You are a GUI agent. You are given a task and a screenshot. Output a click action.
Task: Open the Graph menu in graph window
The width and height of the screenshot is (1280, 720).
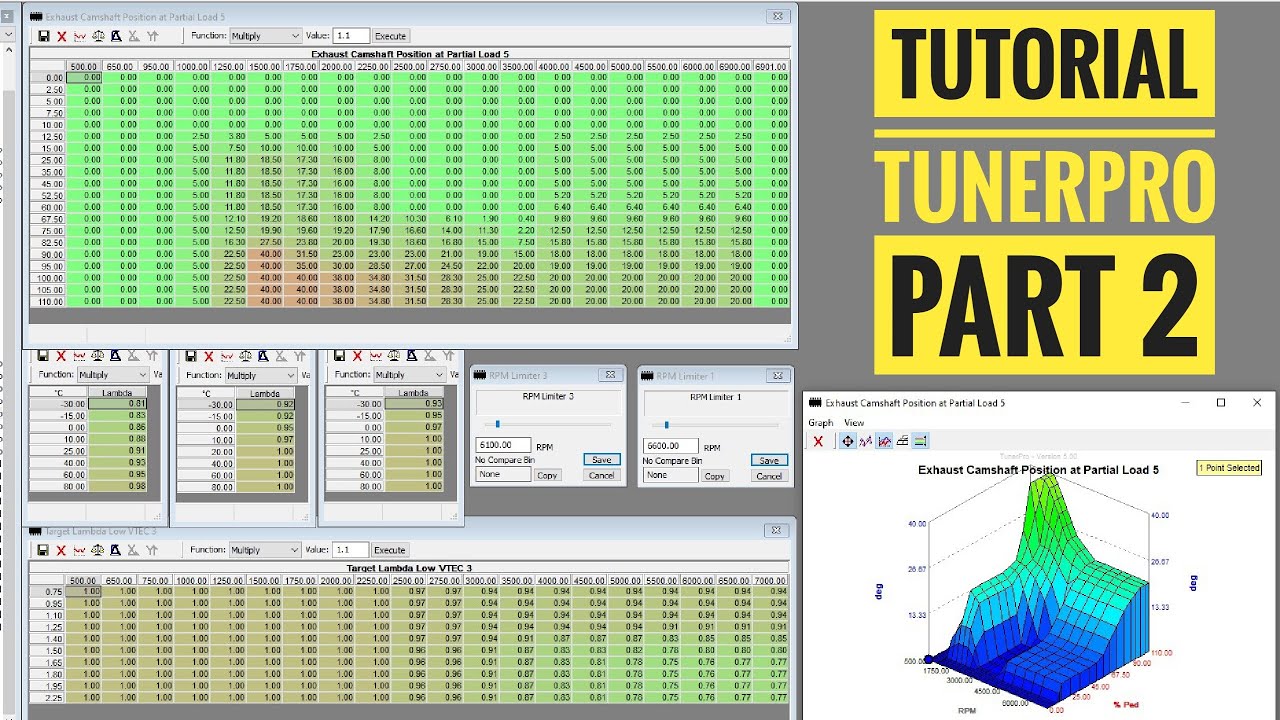(821, 423)
